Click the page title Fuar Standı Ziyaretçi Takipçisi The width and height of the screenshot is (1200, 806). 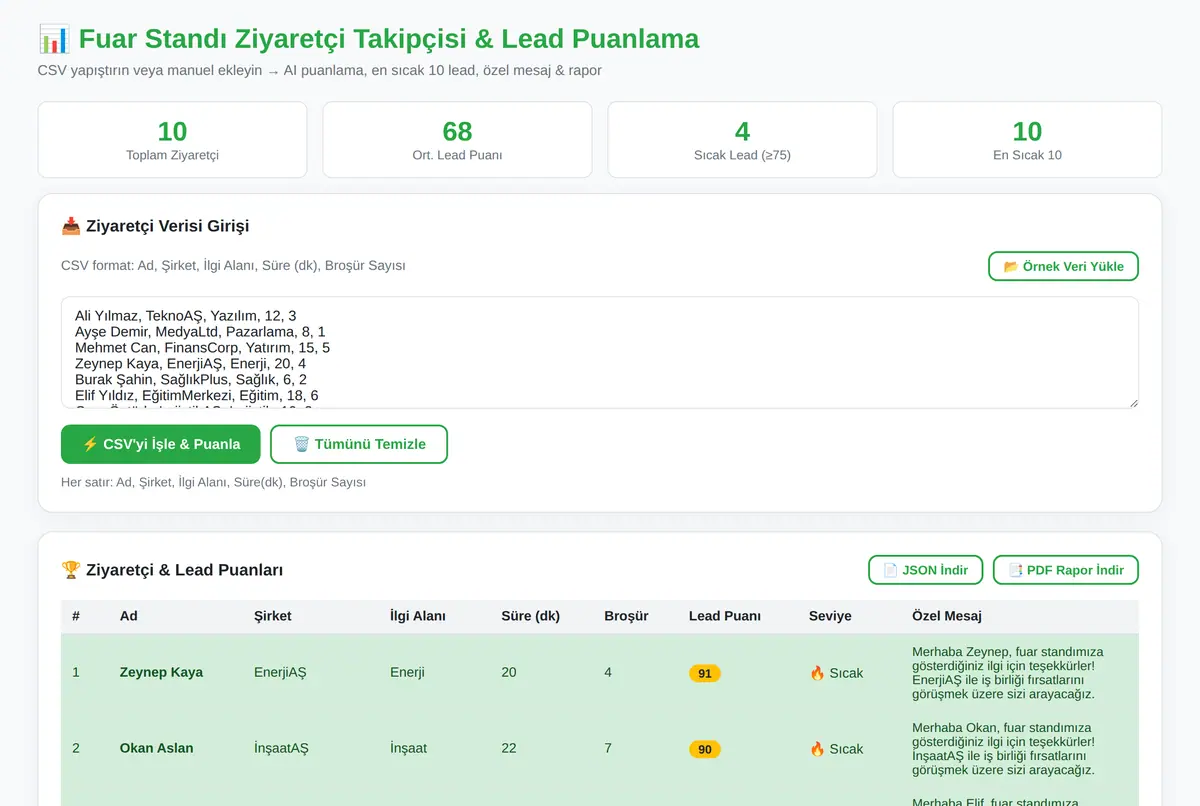point(389,40)
